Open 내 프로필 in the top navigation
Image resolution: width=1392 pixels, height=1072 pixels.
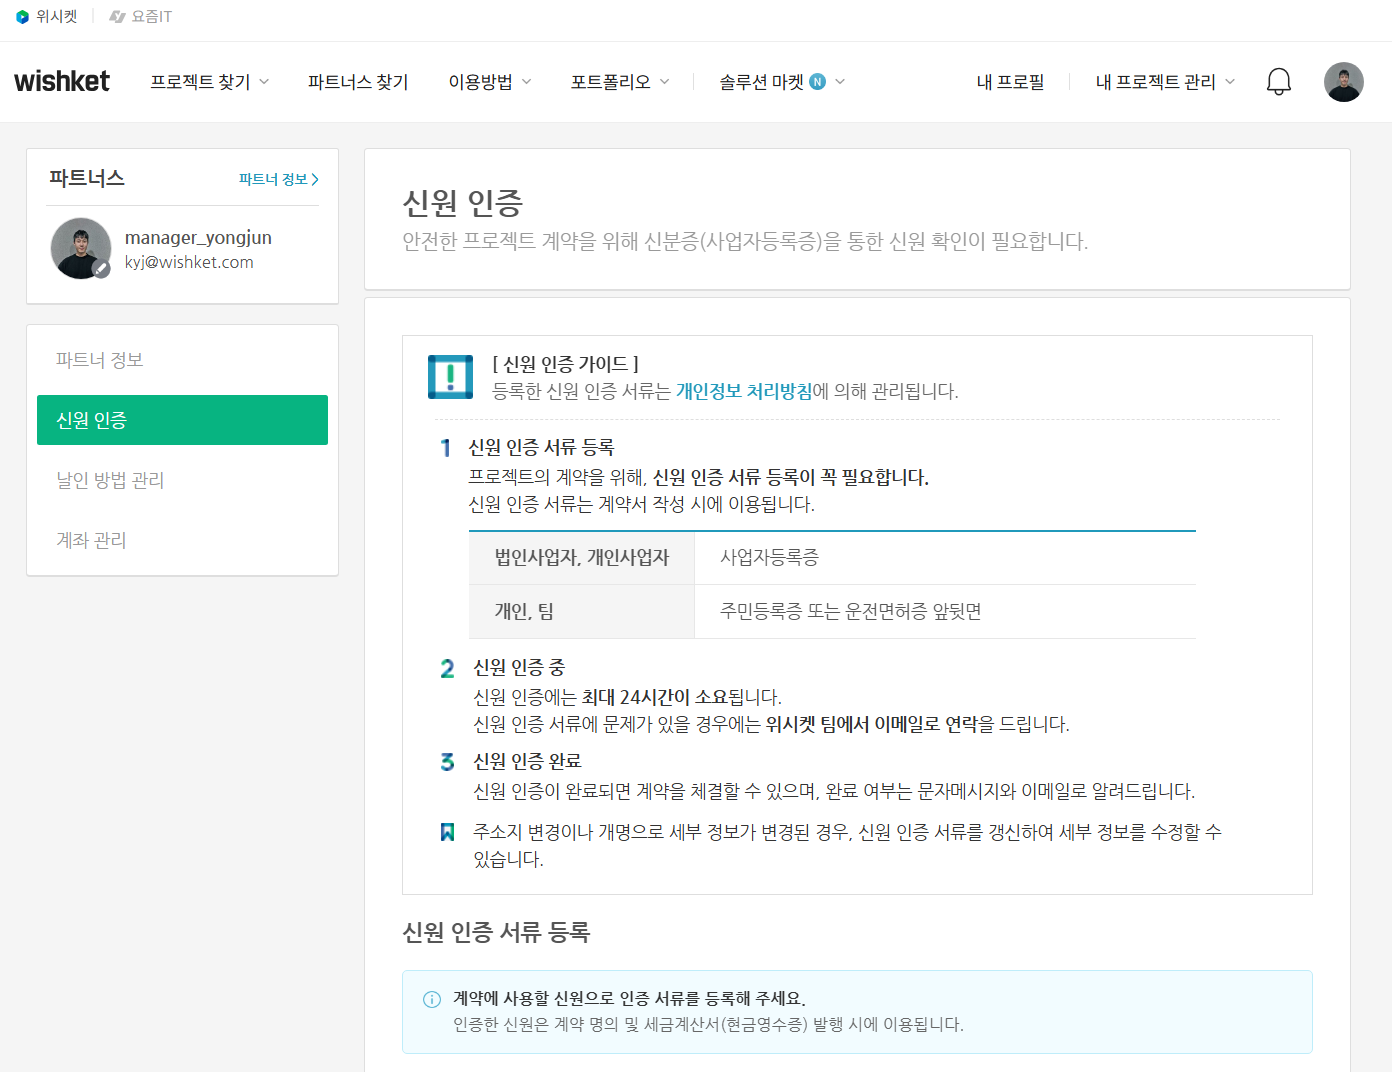pyautogui.click(x=1010, y=82)
